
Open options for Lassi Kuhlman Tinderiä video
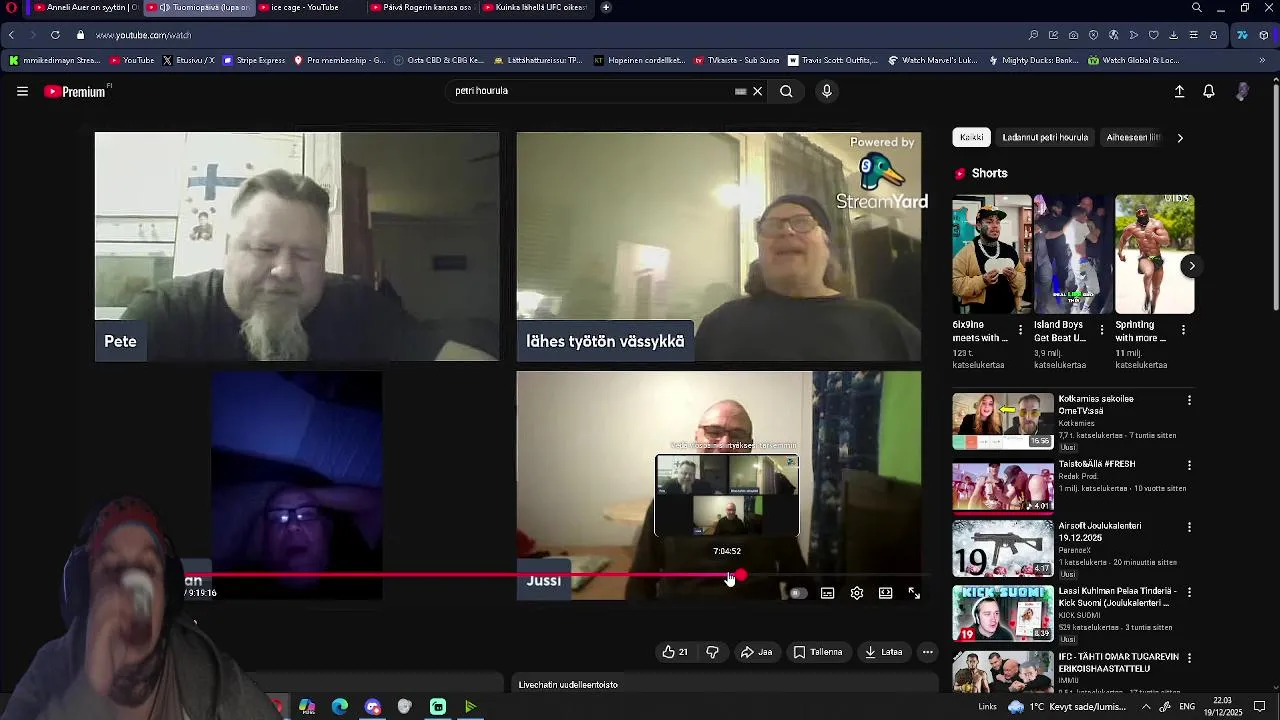click(x=1189, y=592)
